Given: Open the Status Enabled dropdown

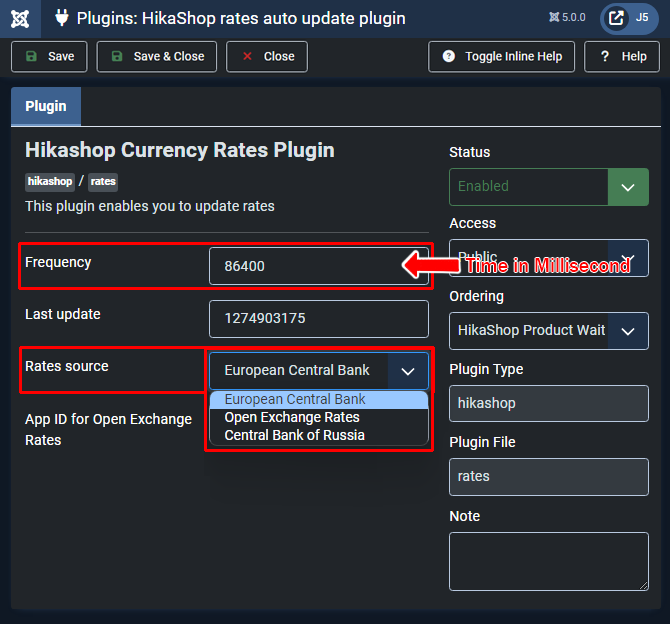Looking at the screenshot, I should pos(549,187).
